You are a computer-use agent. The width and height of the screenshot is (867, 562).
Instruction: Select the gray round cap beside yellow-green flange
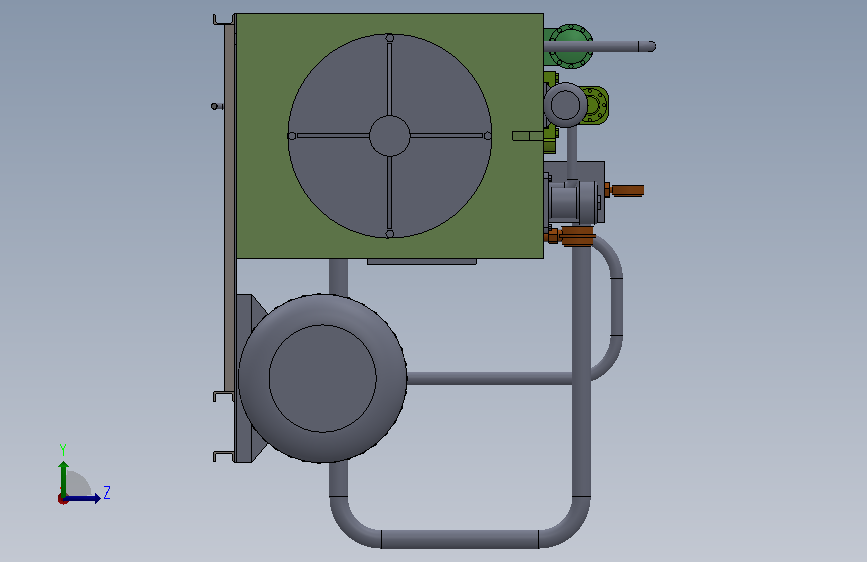565,105
